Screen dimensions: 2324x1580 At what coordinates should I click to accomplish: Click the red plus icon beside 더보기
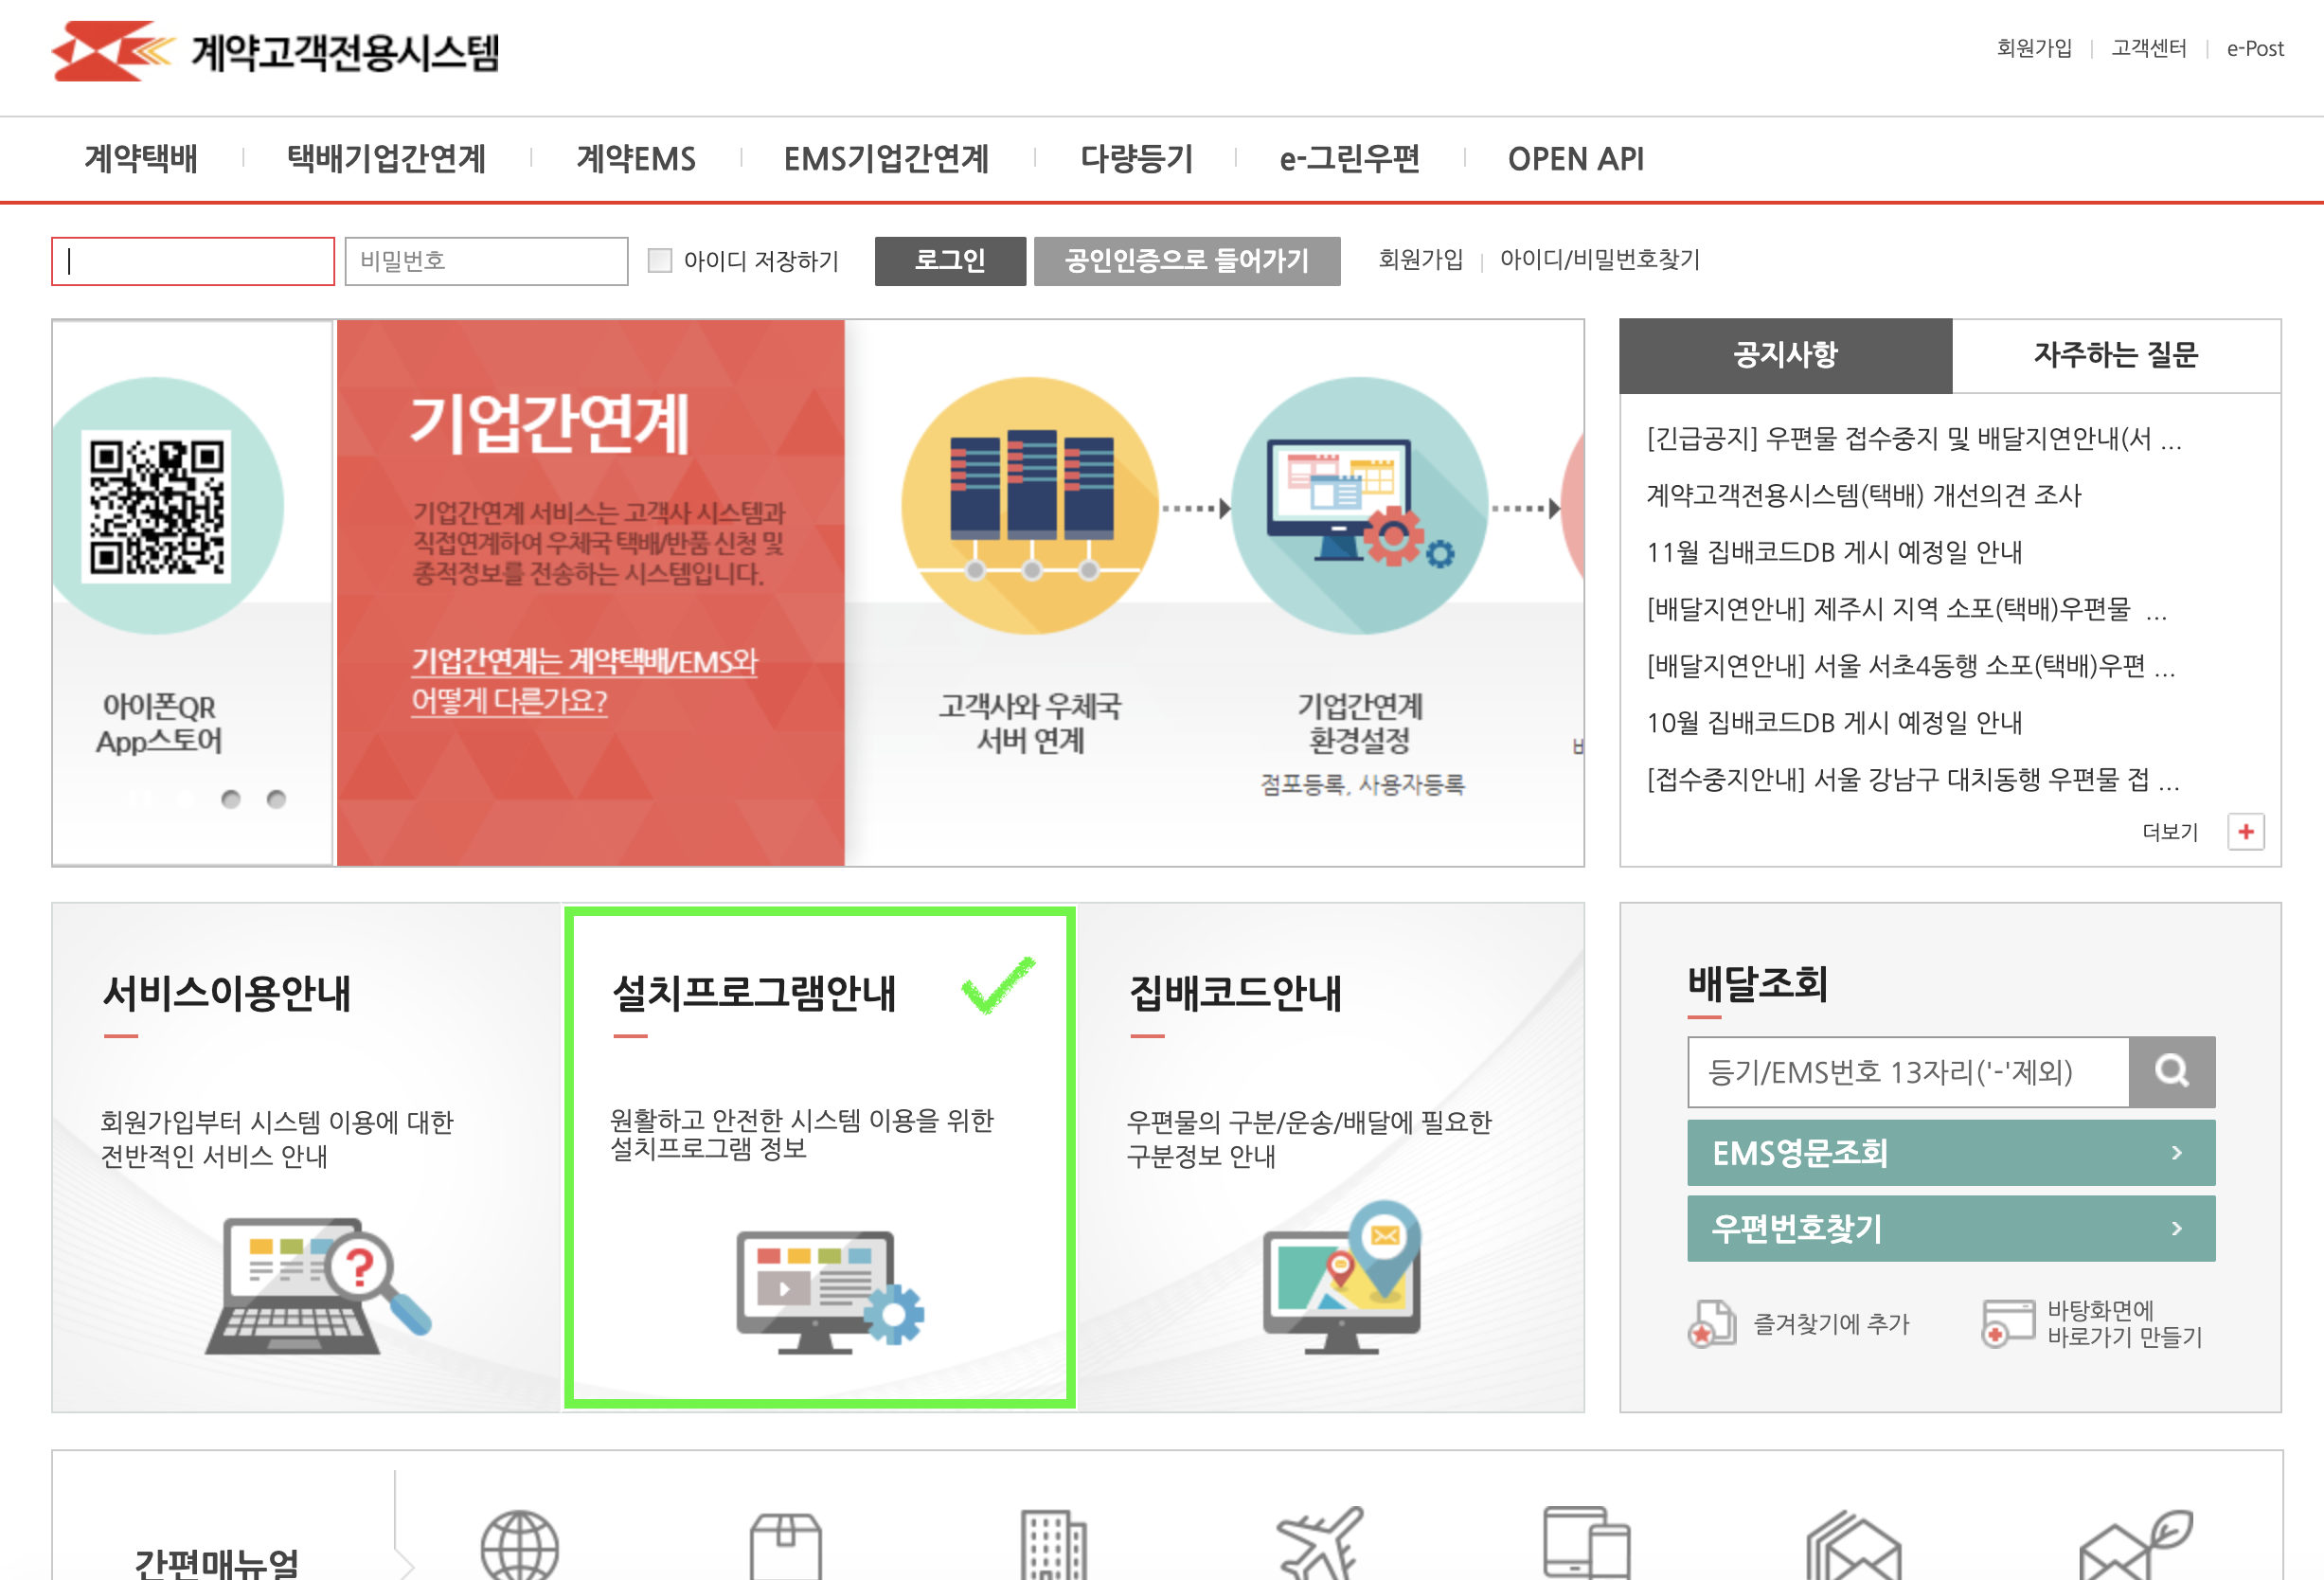[2246, 831]
